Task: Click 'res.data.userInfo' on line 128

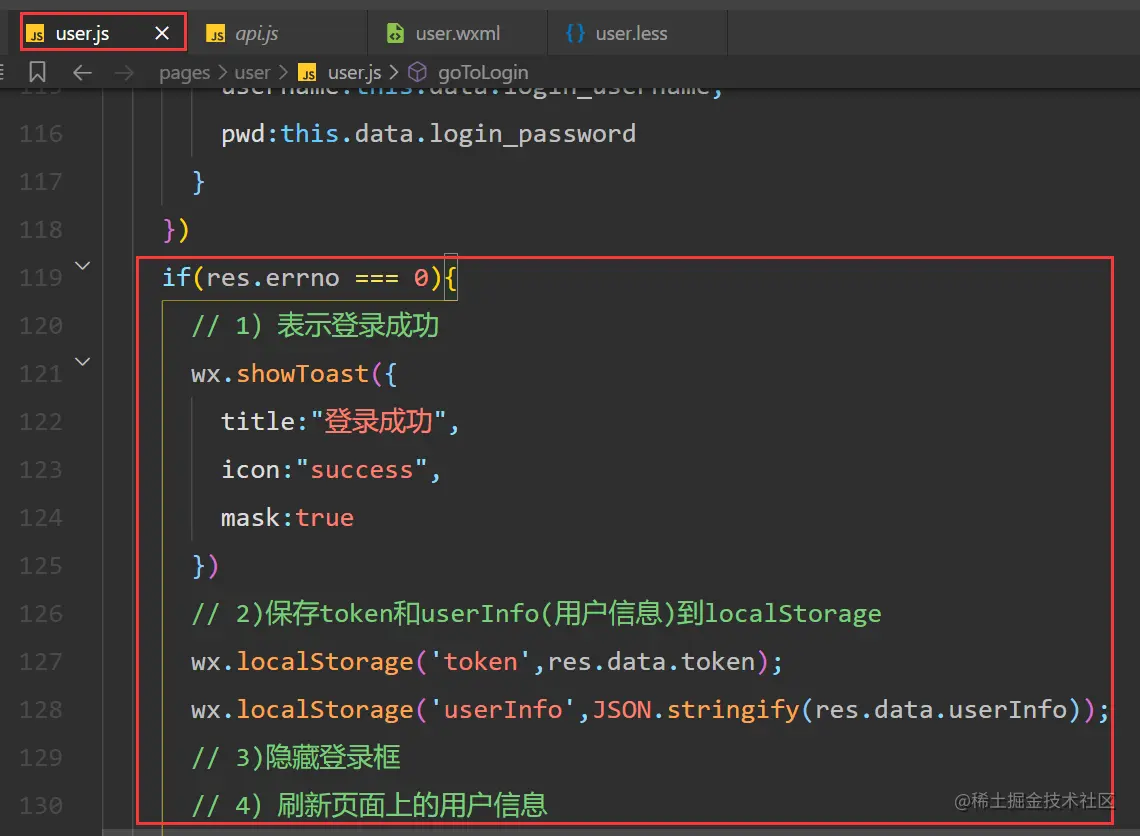Action: (x=941, y=710)
